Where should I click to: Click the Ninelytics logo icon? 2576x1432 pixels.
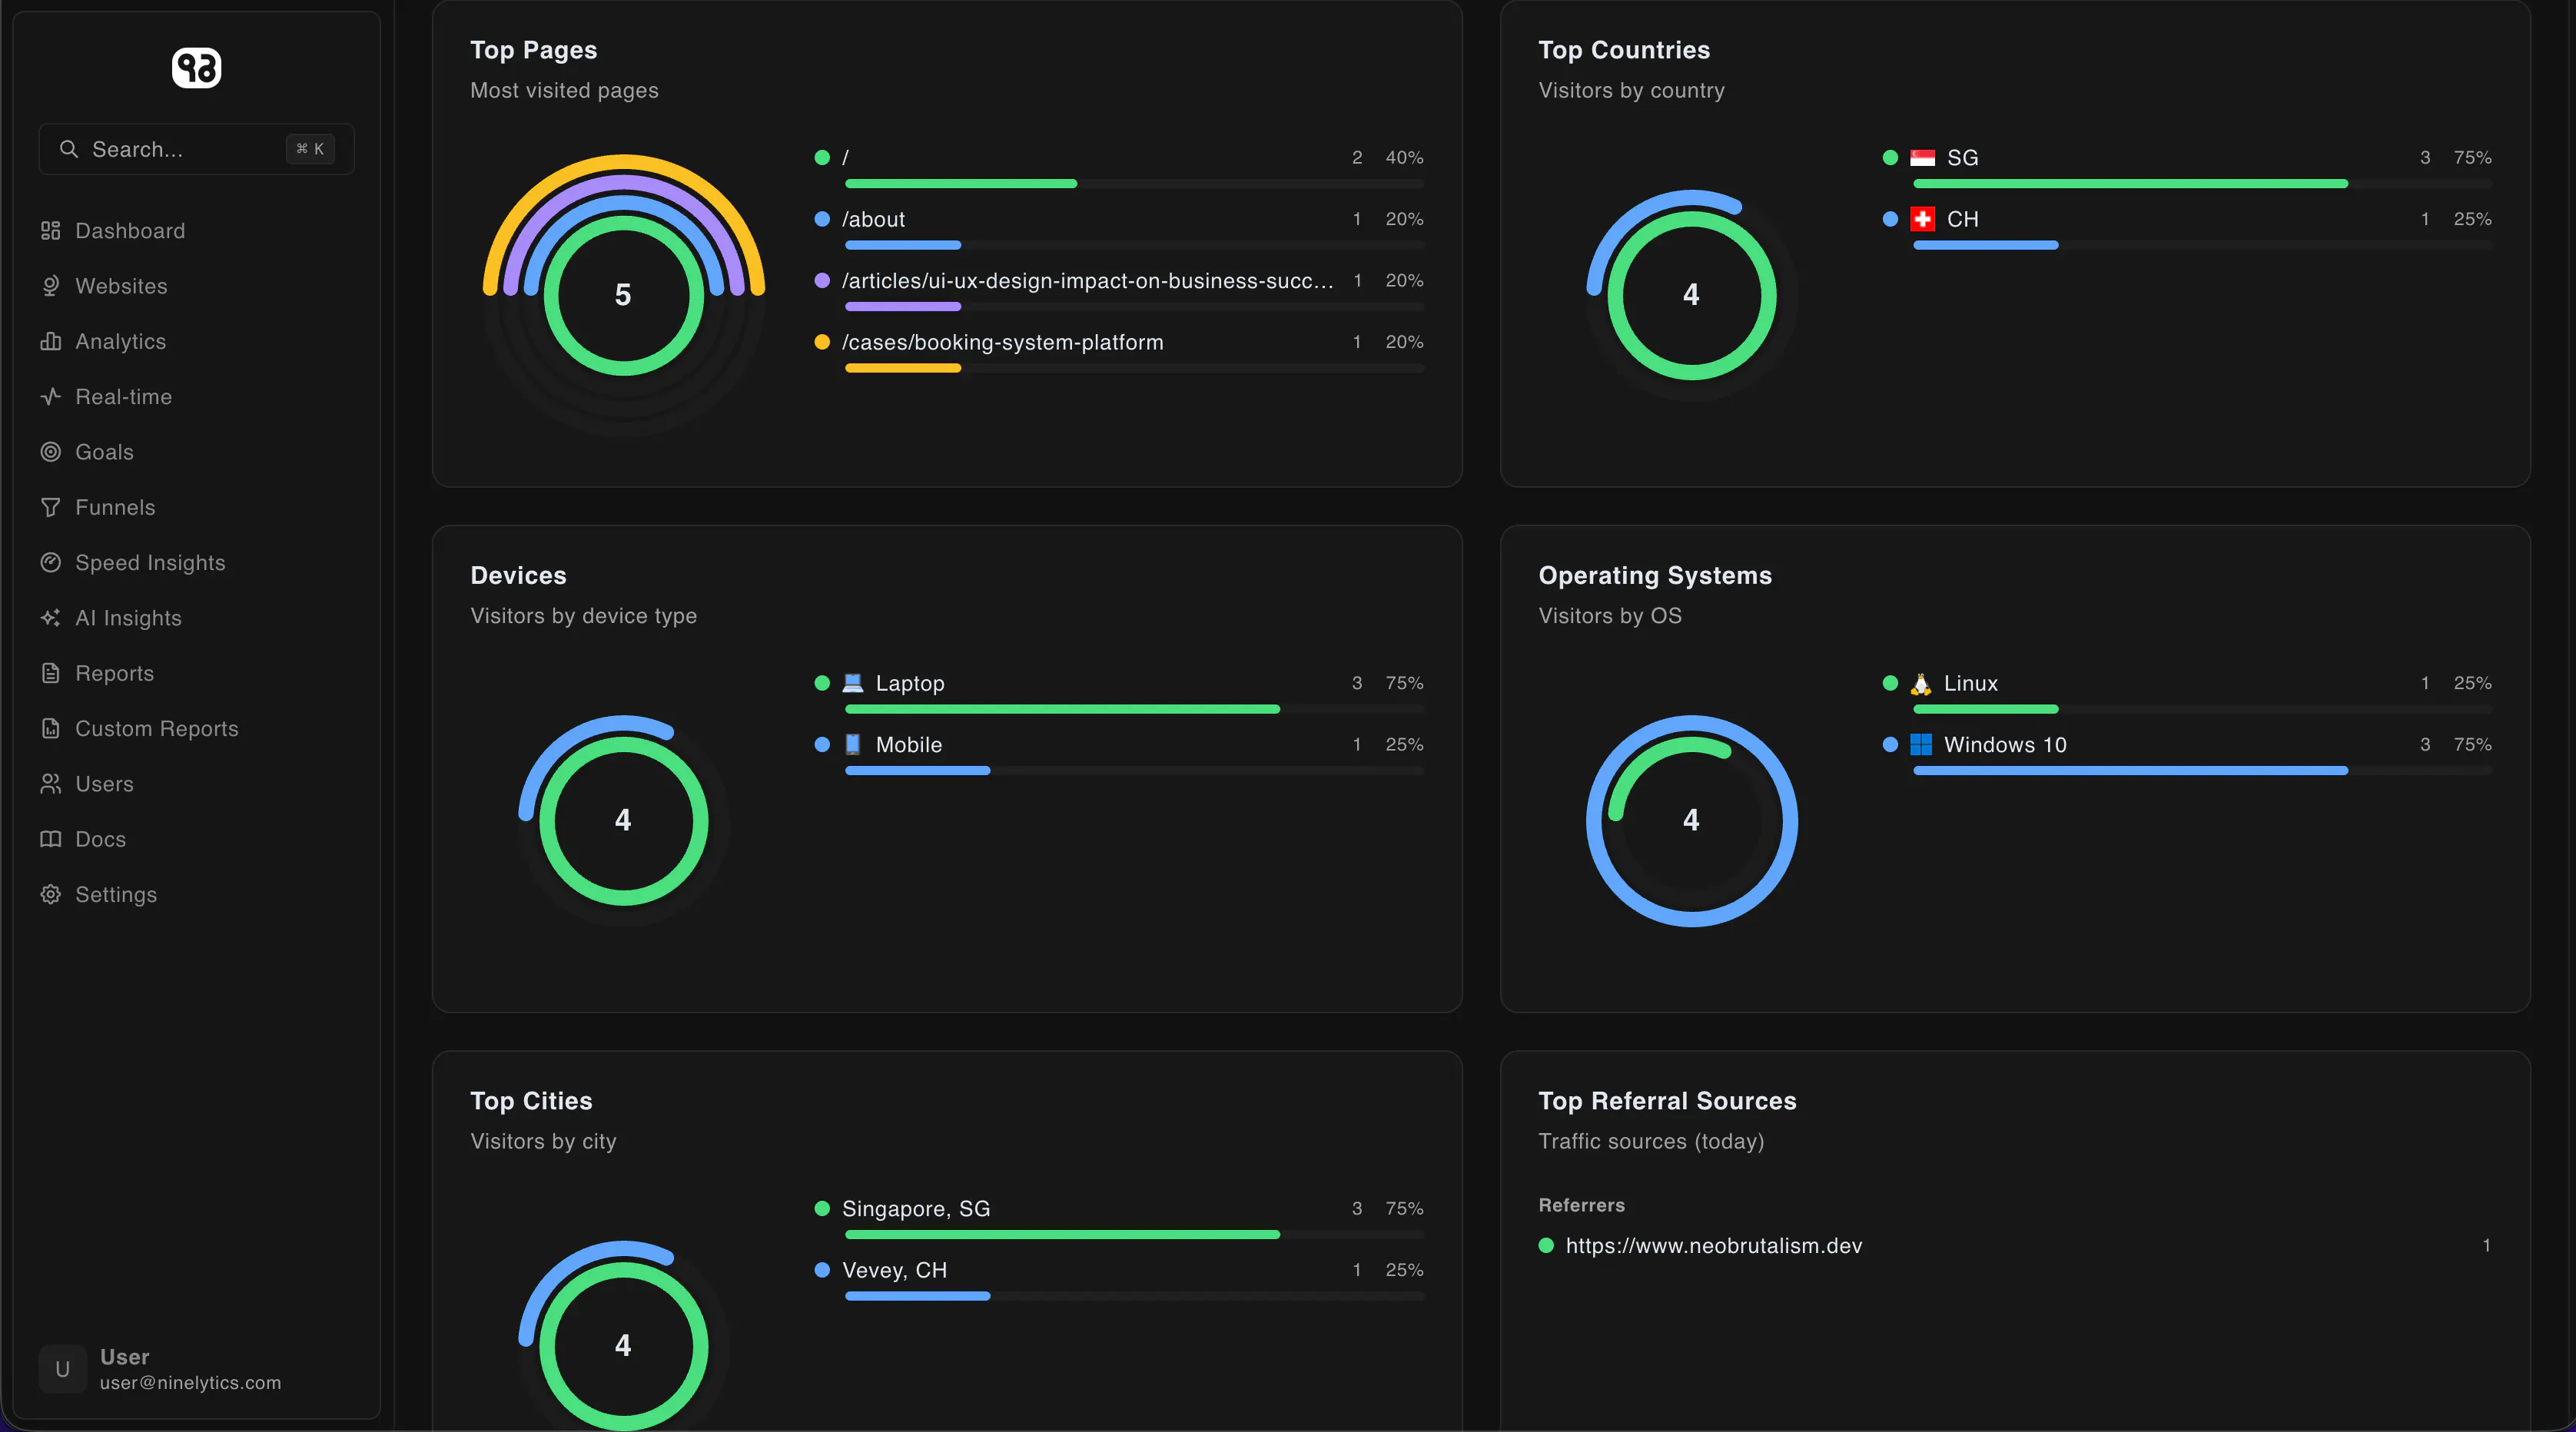[196, 68]
